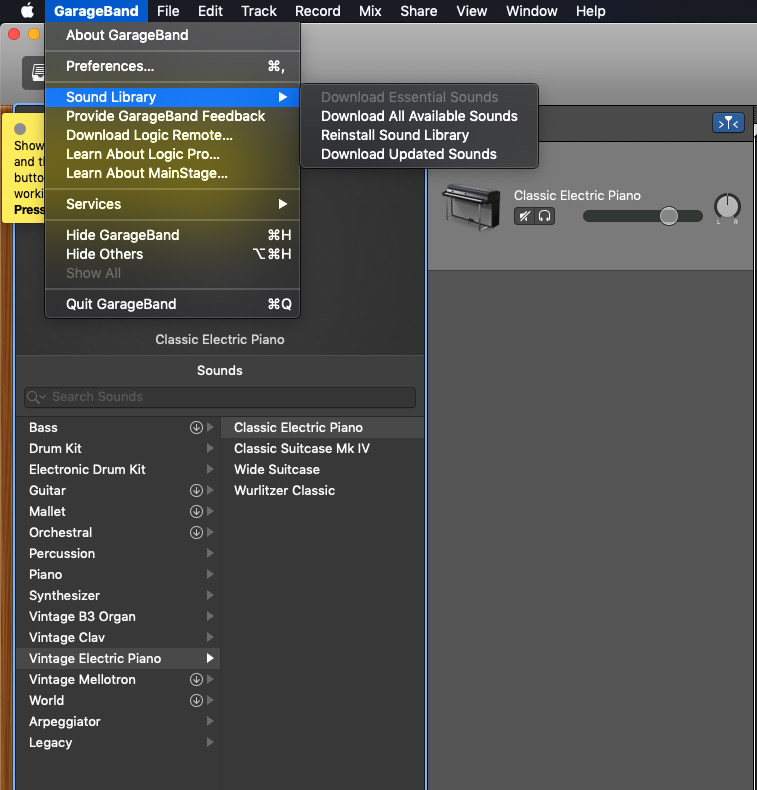Adjust the track pan knob
757x790 pixels.
[x=727, y=206]
